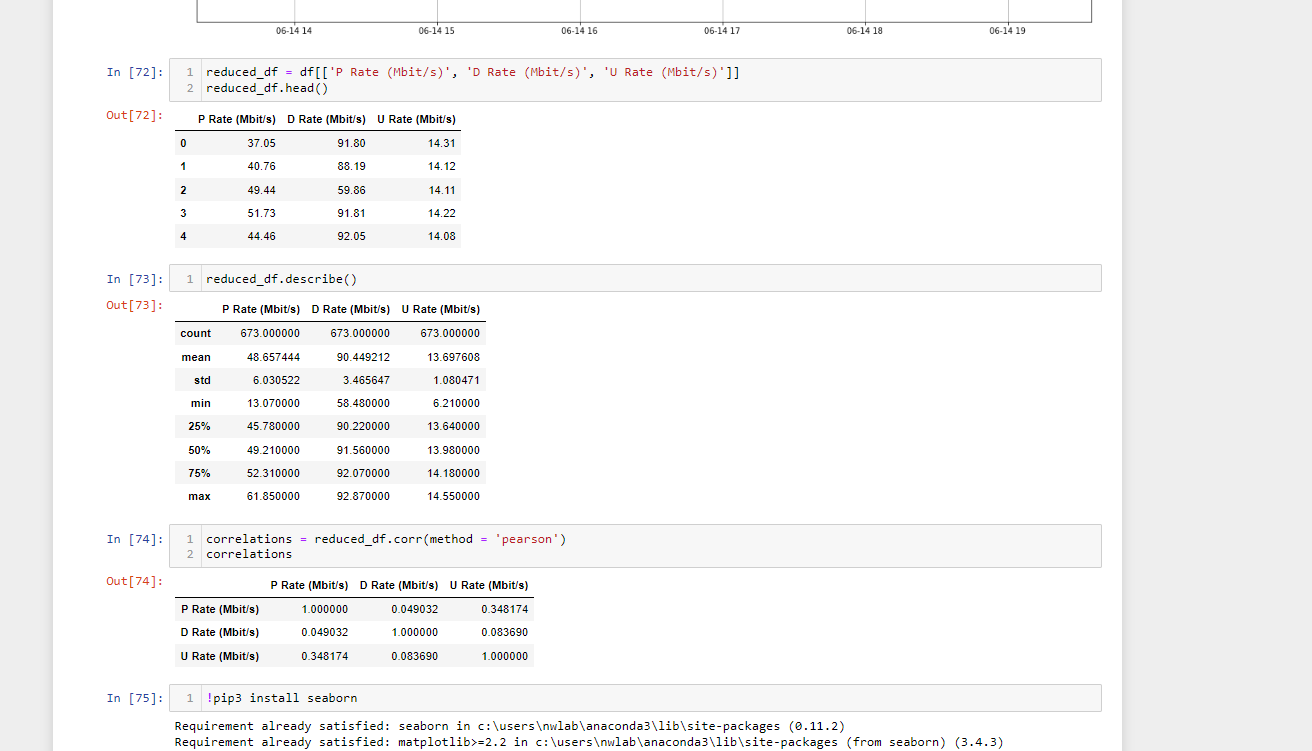Click mean P Rate value 48.657444
1312x751 pixels.
pos(273,357)
